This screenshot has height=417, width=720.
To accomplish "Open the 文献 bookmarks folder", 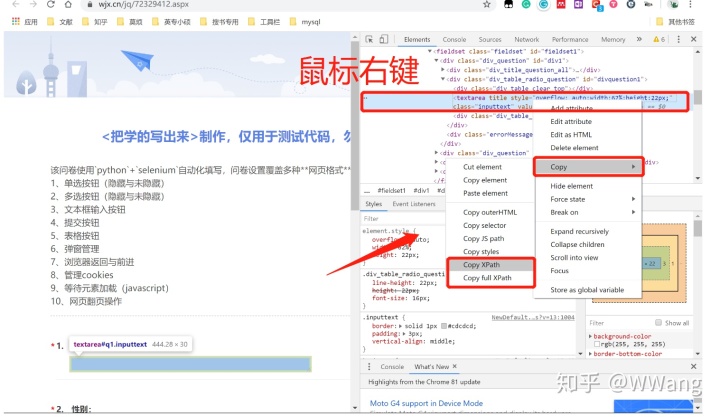I will click(x=60, y=22).
